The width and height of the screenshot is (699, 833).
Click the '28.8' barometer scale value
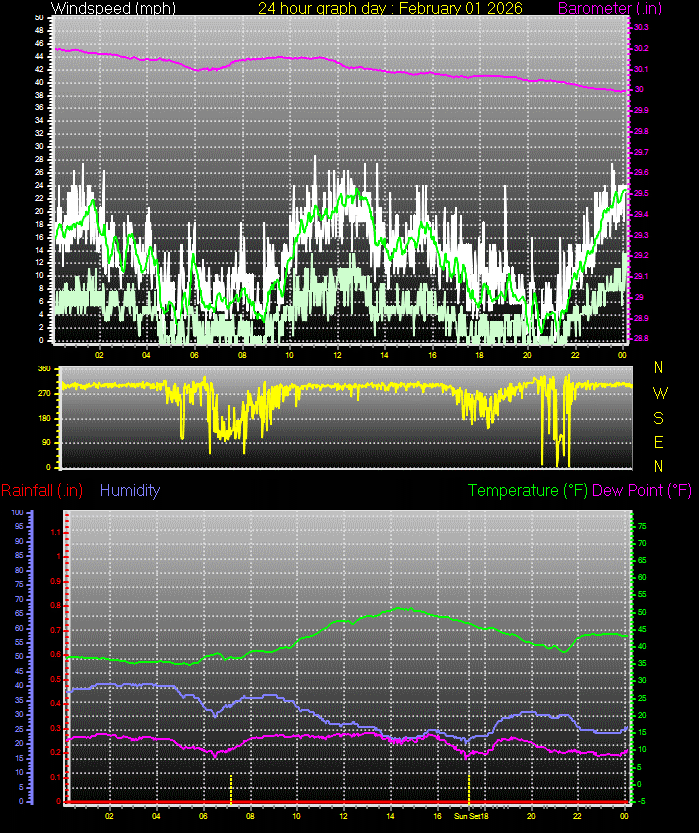[641, 338]
